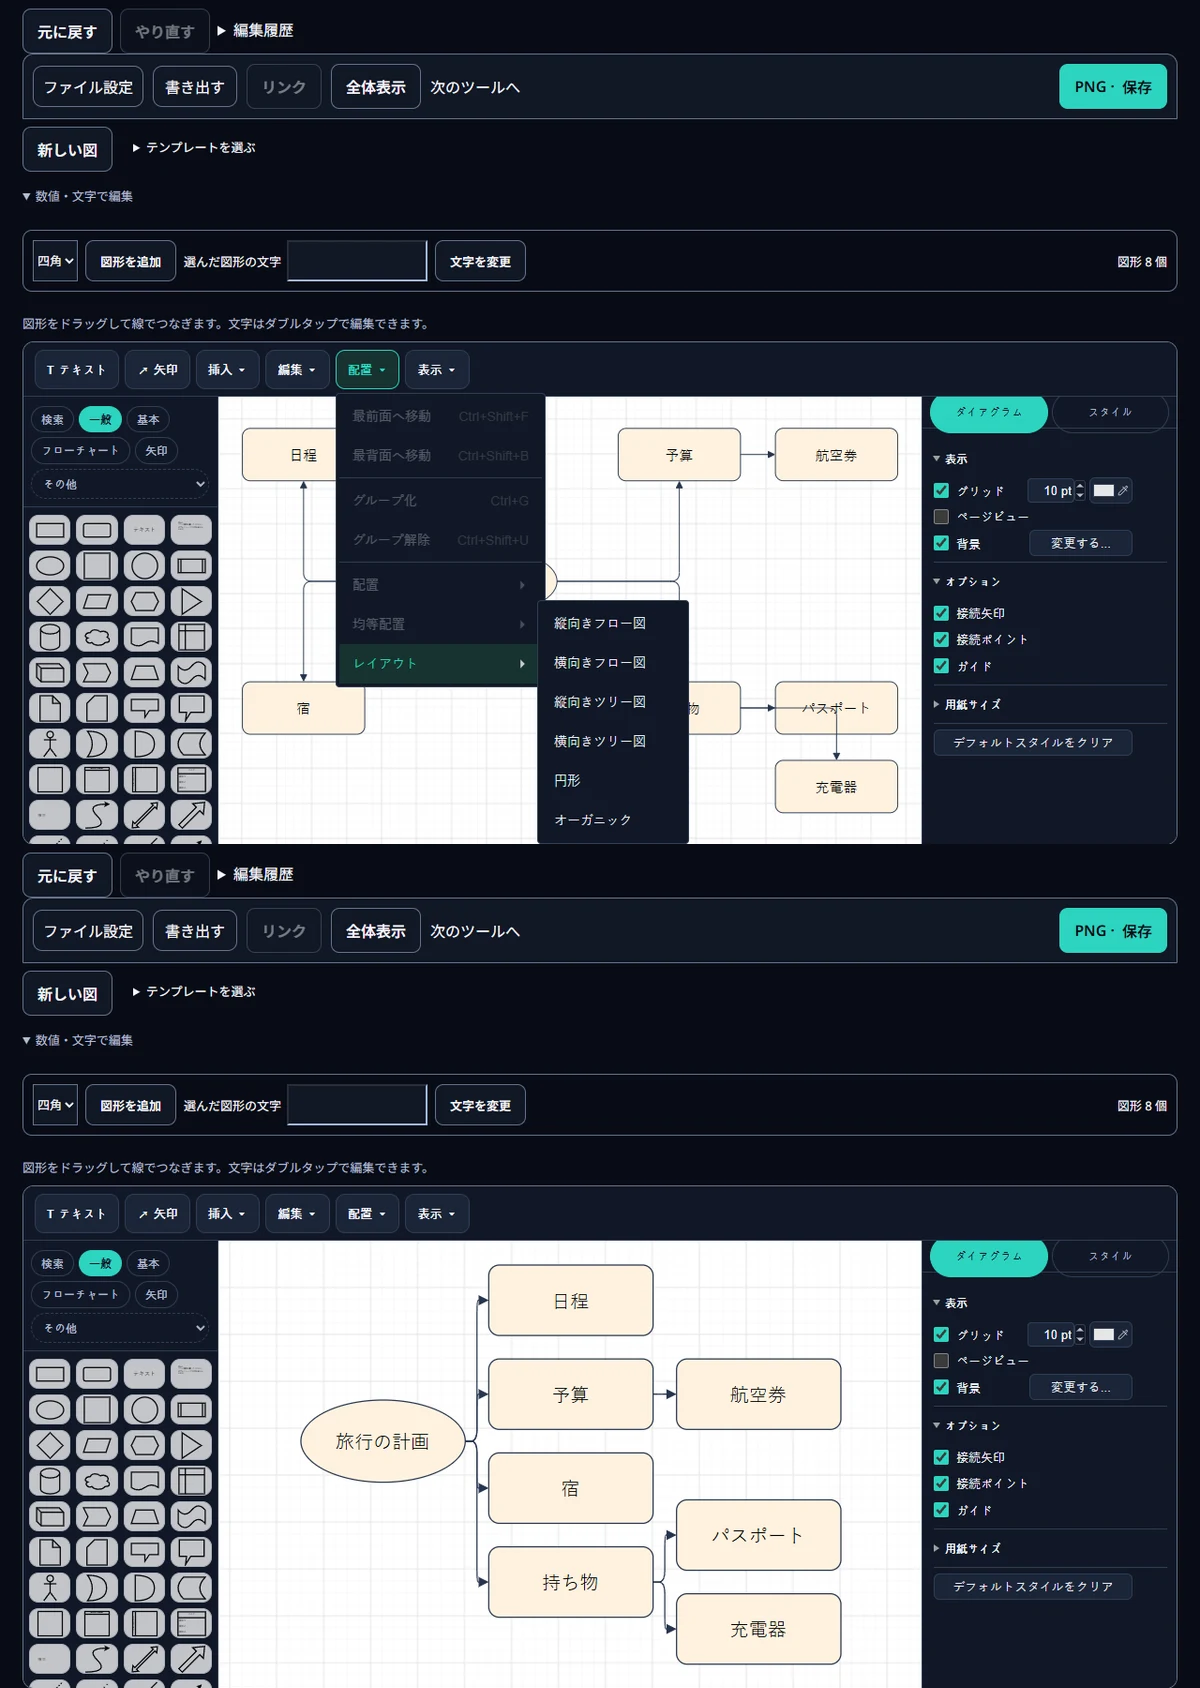The image size is (1200, 1688).
Task: Expand 編集履歴 in editor with 配置 menu open
Action: (256, 31)
